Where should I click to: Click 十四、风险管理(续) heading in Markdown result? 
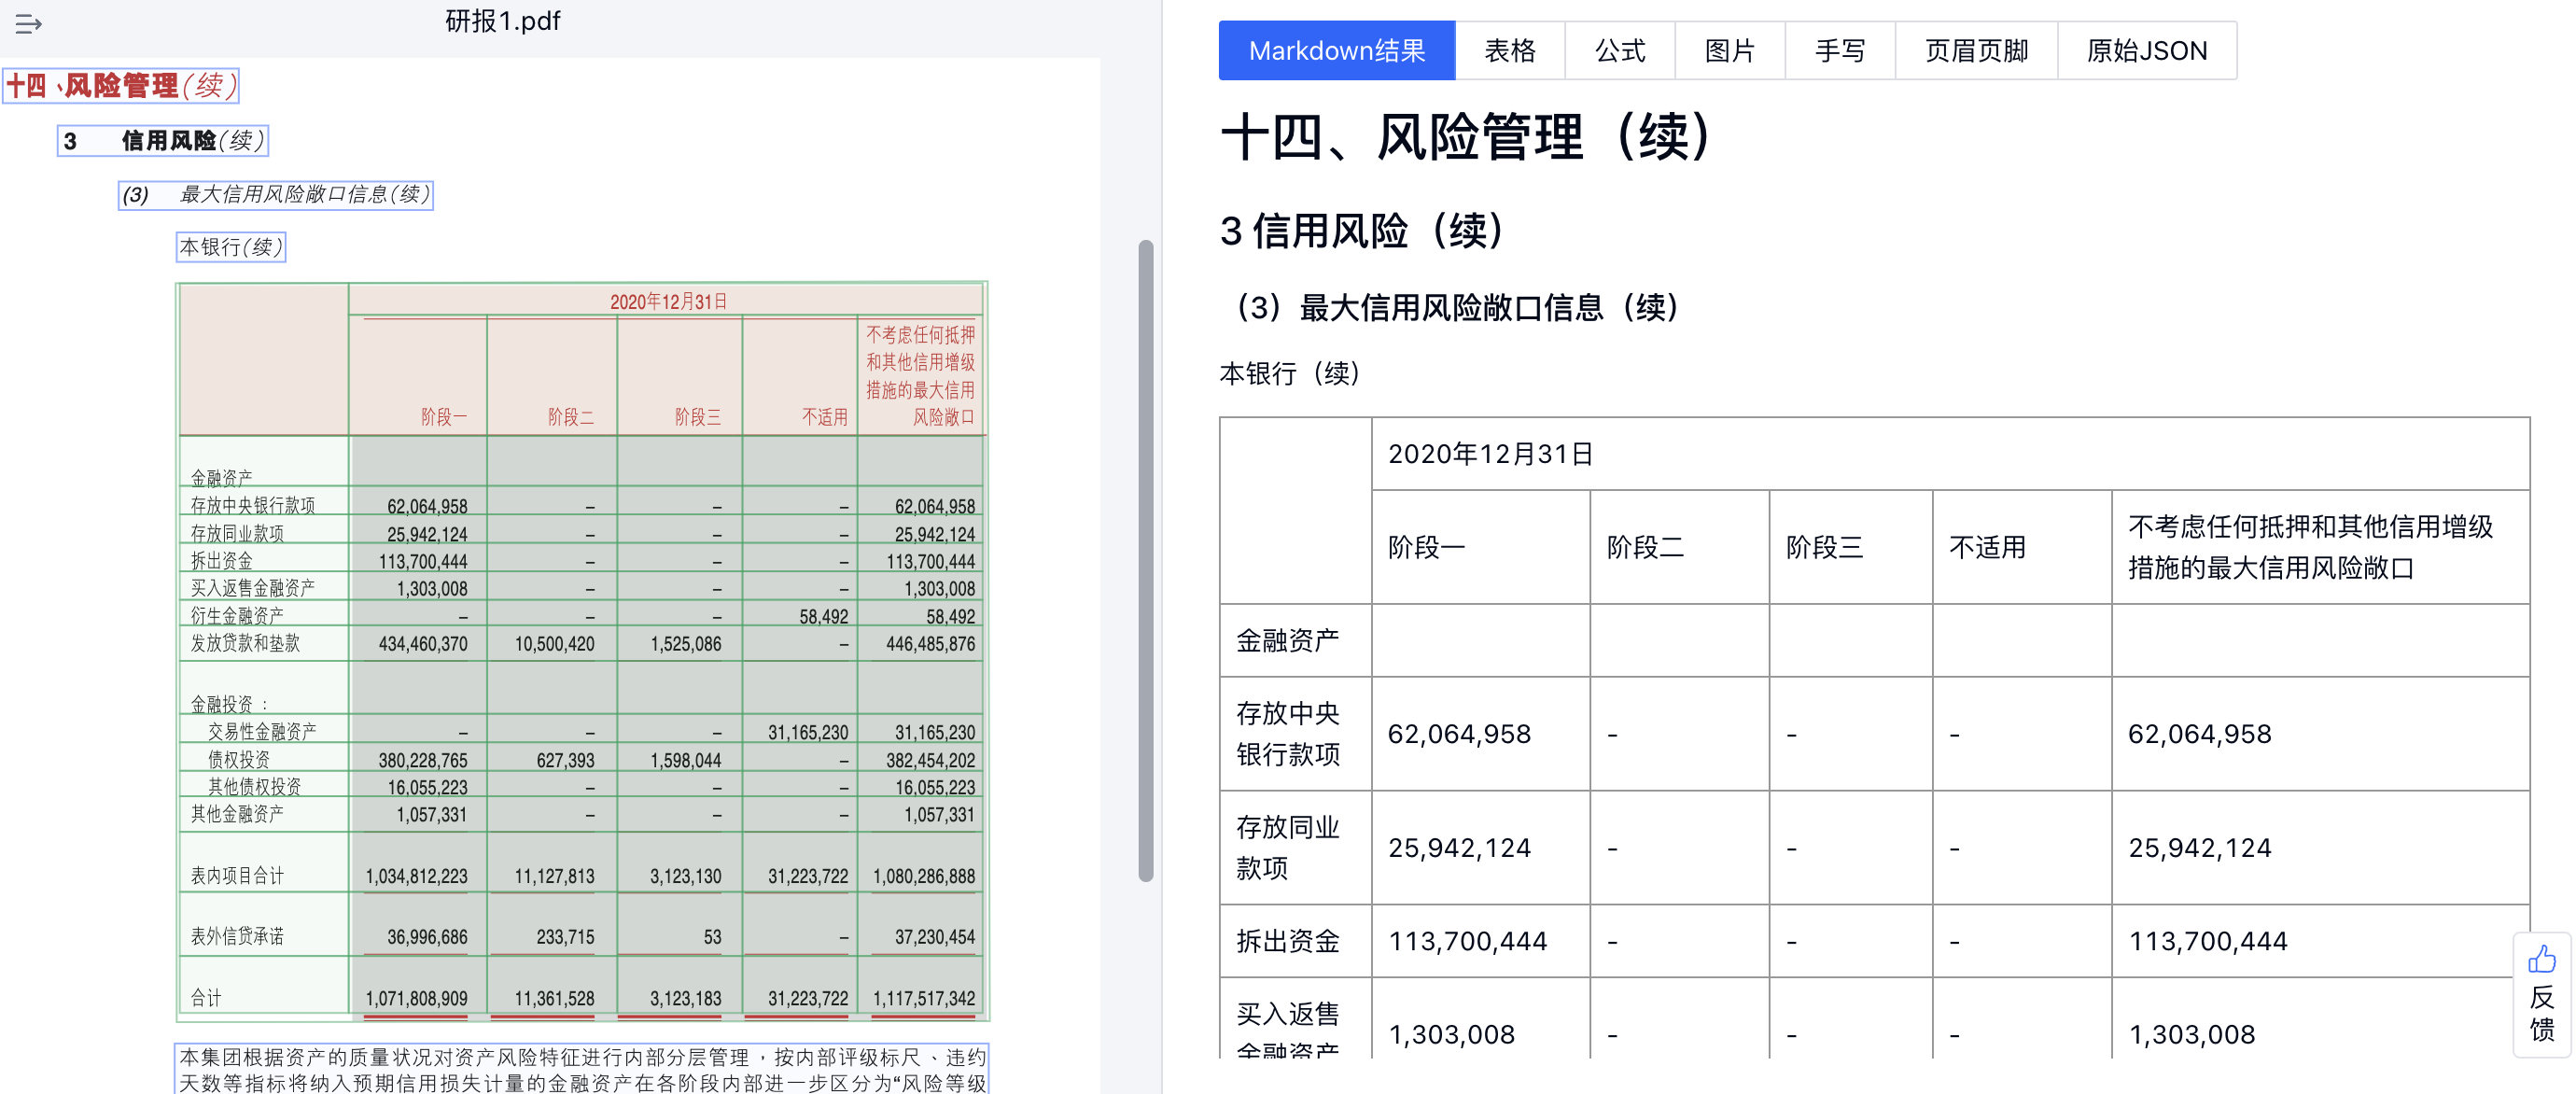click(x=1466, y=137)
